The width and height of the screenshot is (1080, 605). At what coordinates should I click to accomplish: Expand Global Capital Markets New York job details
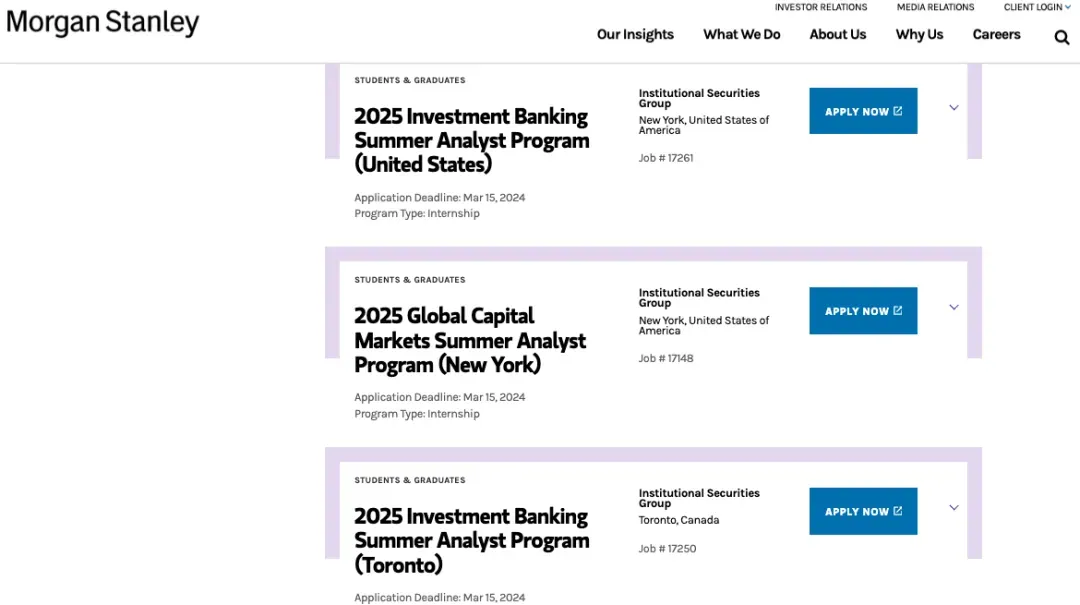[x=954, y=307]
